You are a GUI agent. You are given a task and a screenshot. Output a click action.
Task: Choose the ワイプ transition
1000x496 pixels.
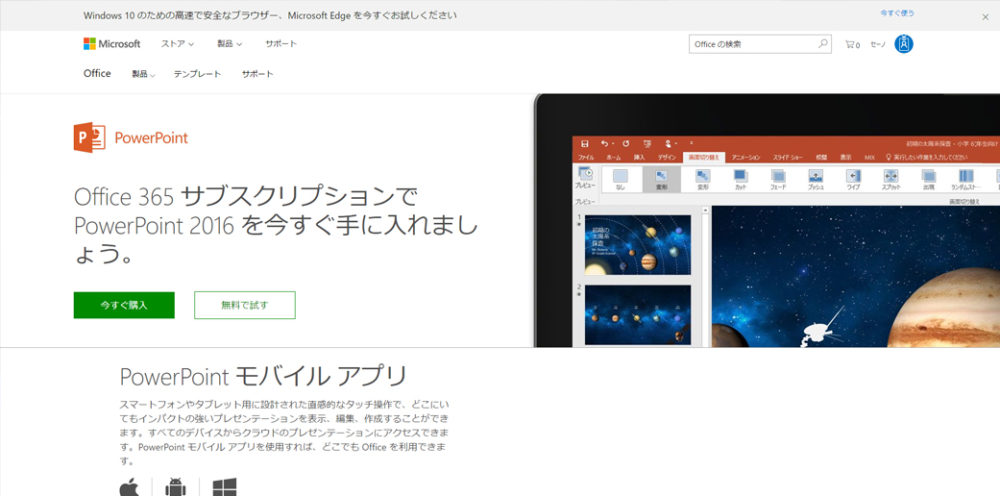tap(853, 179)
